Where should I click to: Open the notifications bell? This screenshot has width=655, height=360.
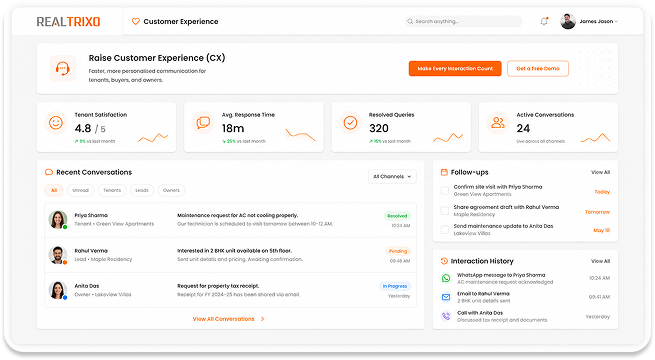tap(544, 21)
